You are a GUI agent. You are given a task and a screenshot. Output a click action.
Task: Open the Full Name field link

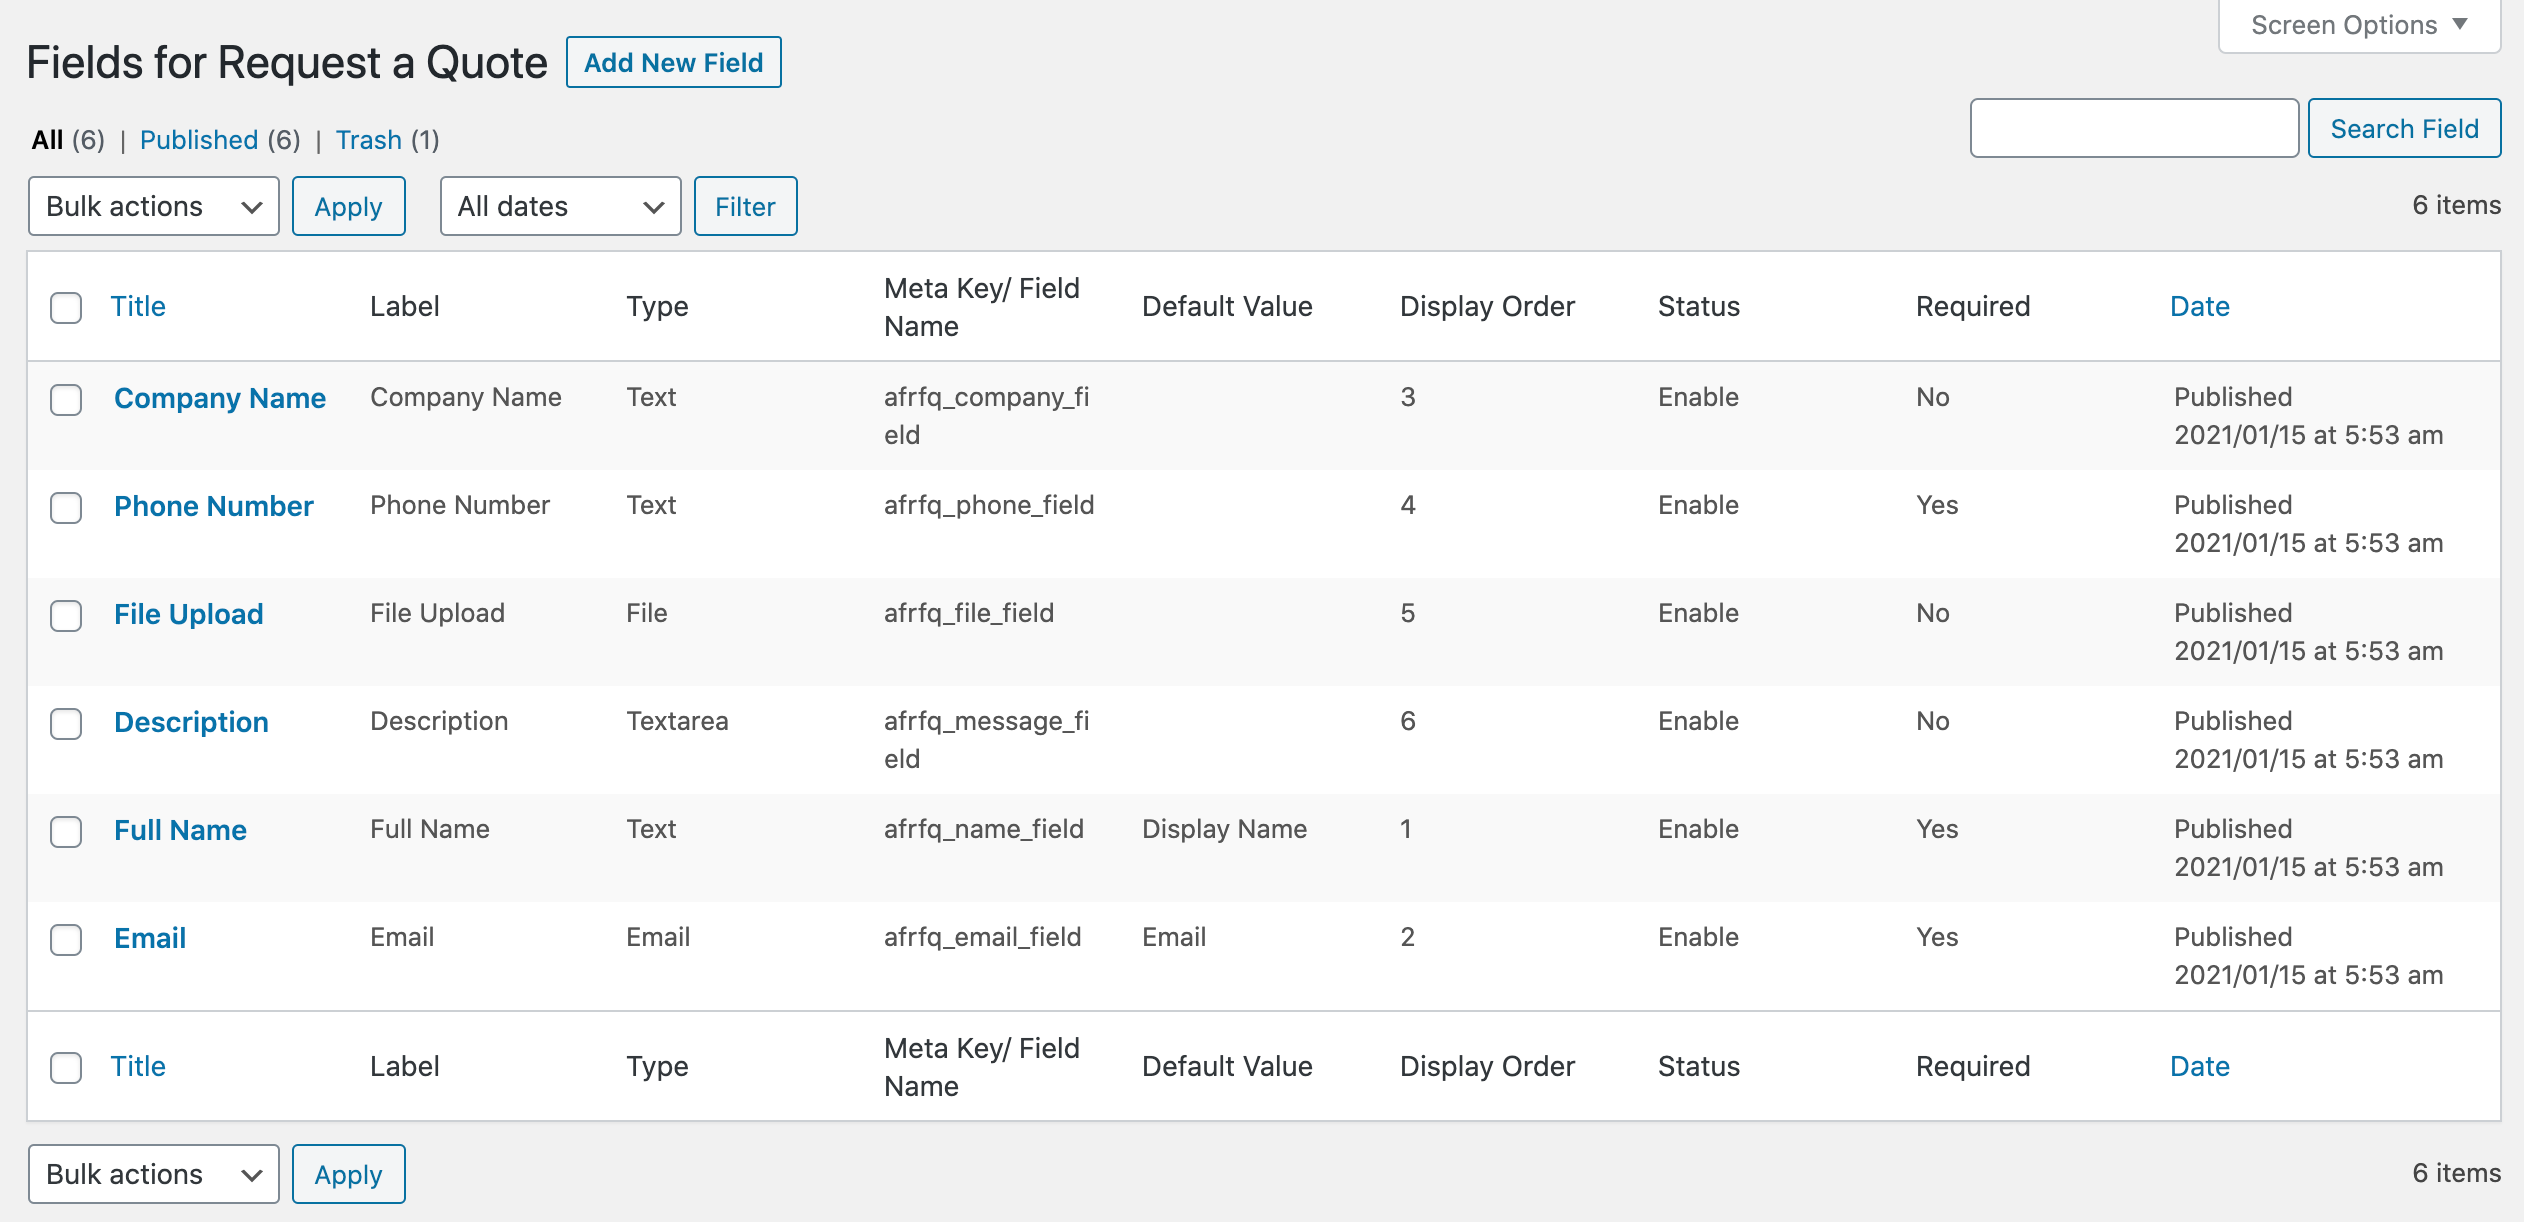[180, 830]
